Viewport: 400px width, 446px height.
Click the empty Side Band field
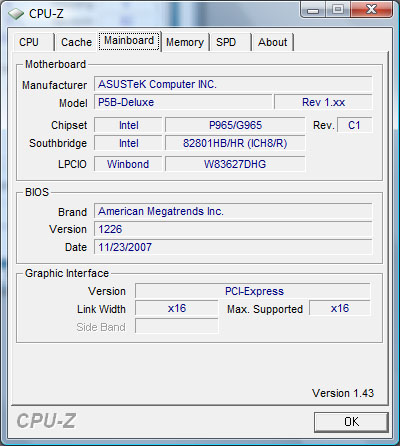click(177, 326)
